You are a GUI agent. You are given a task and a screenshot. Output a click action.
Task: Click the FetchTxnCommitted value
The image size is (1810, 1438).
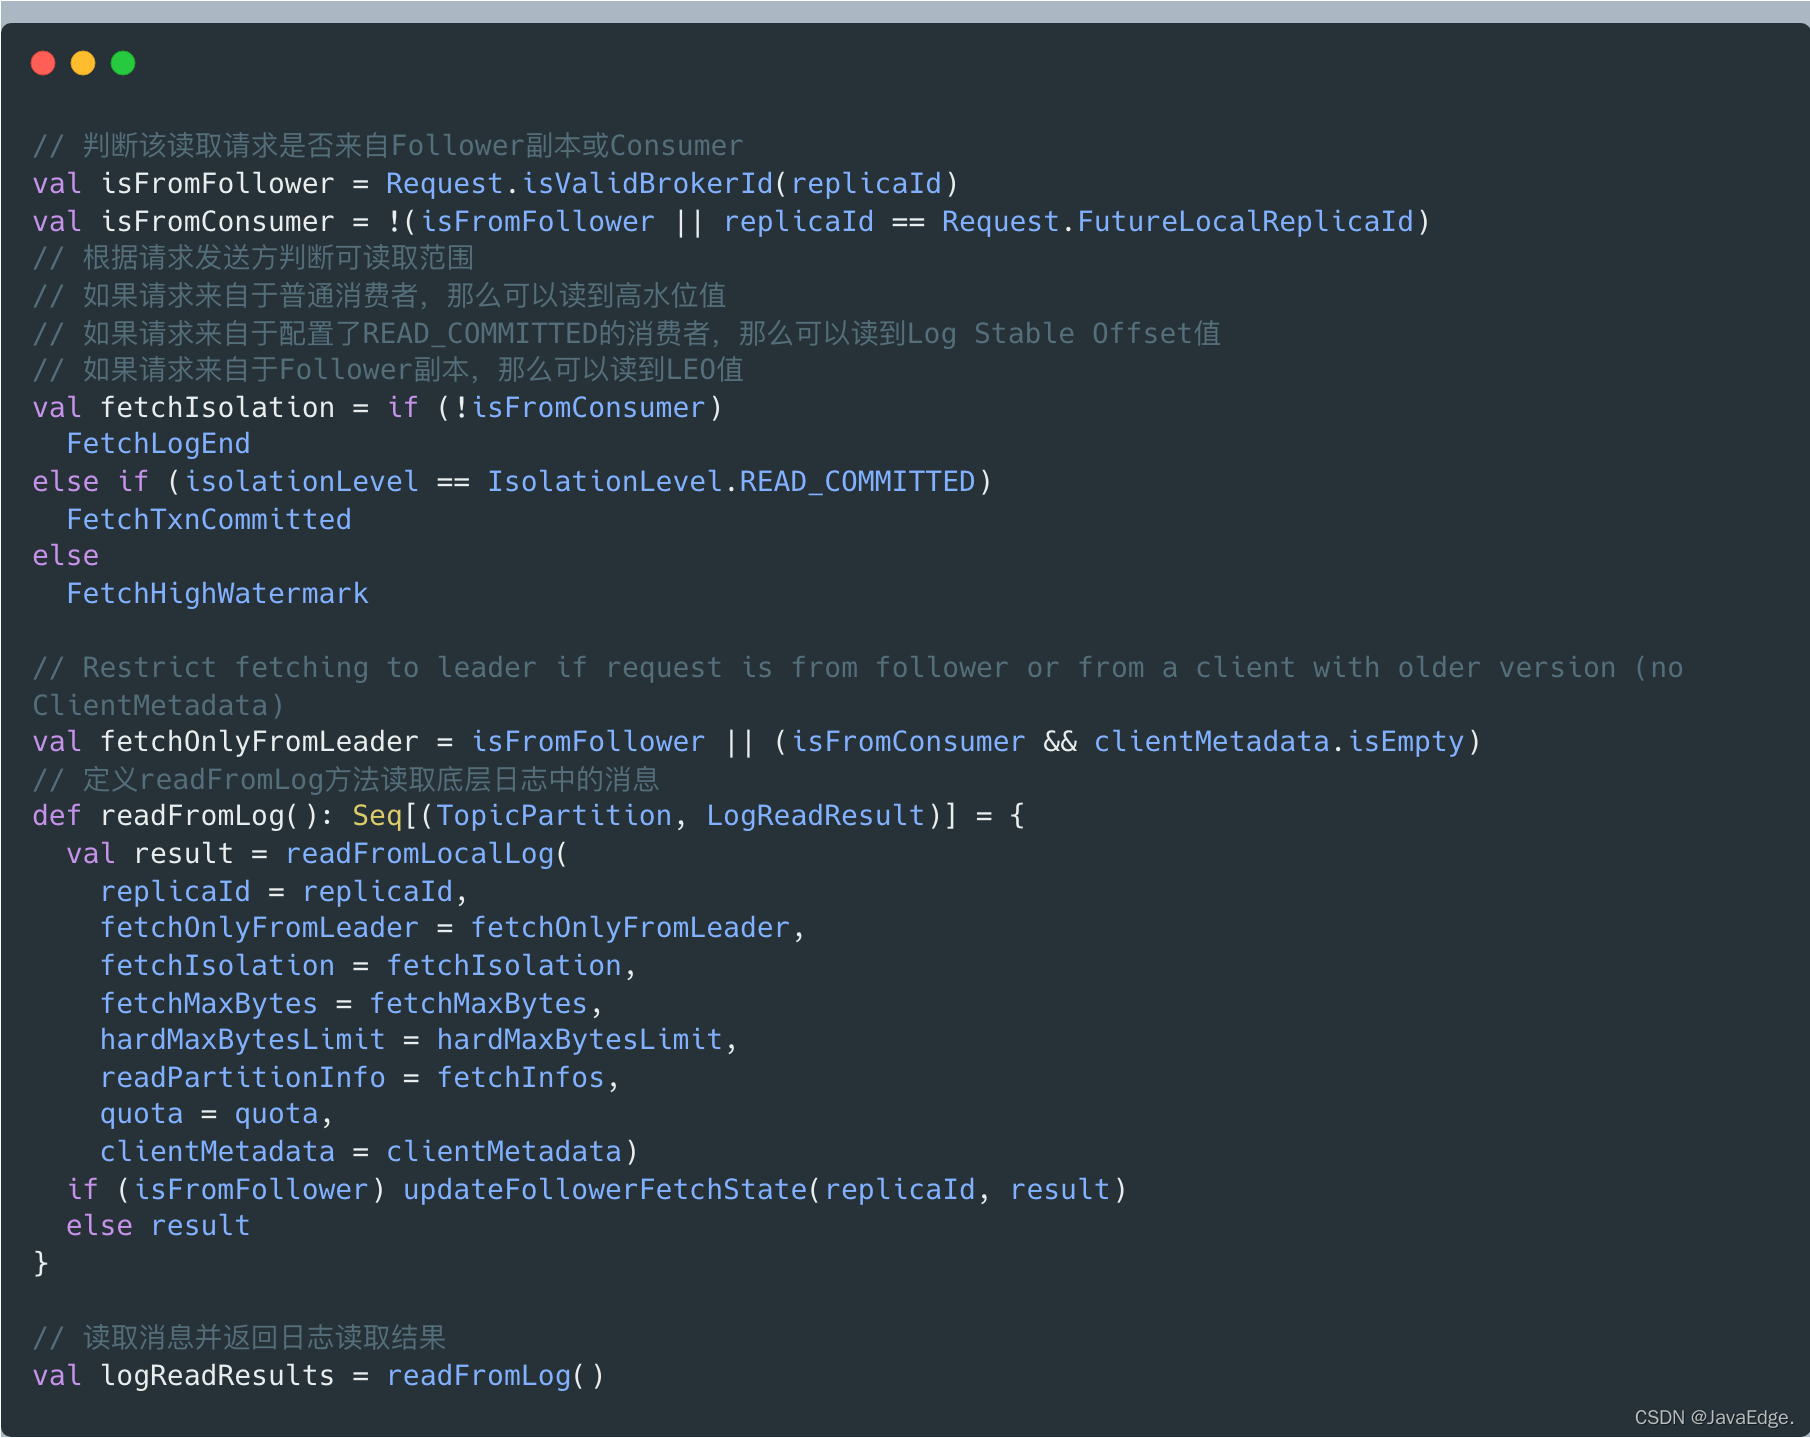209,520
